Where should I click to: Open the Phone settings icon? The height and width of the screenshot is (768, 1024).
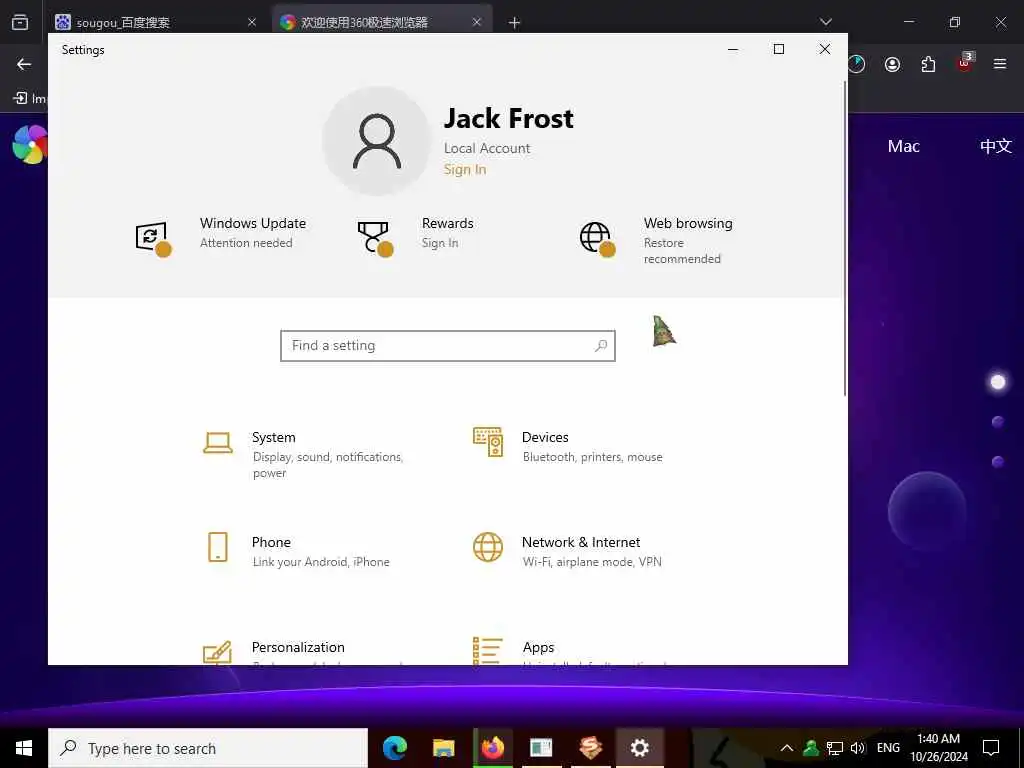[x=217, y=547]
